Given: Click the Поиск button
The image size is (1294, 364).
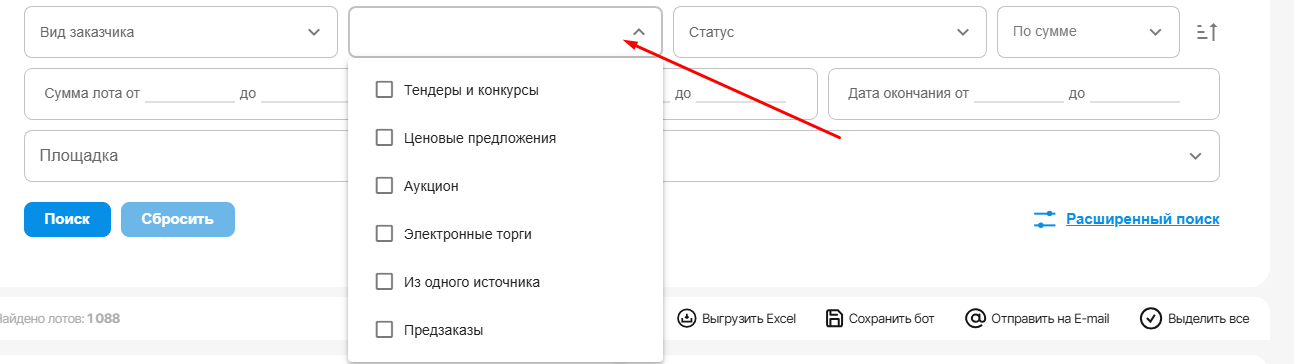Looking at the screenshot, I should point(67,219).
